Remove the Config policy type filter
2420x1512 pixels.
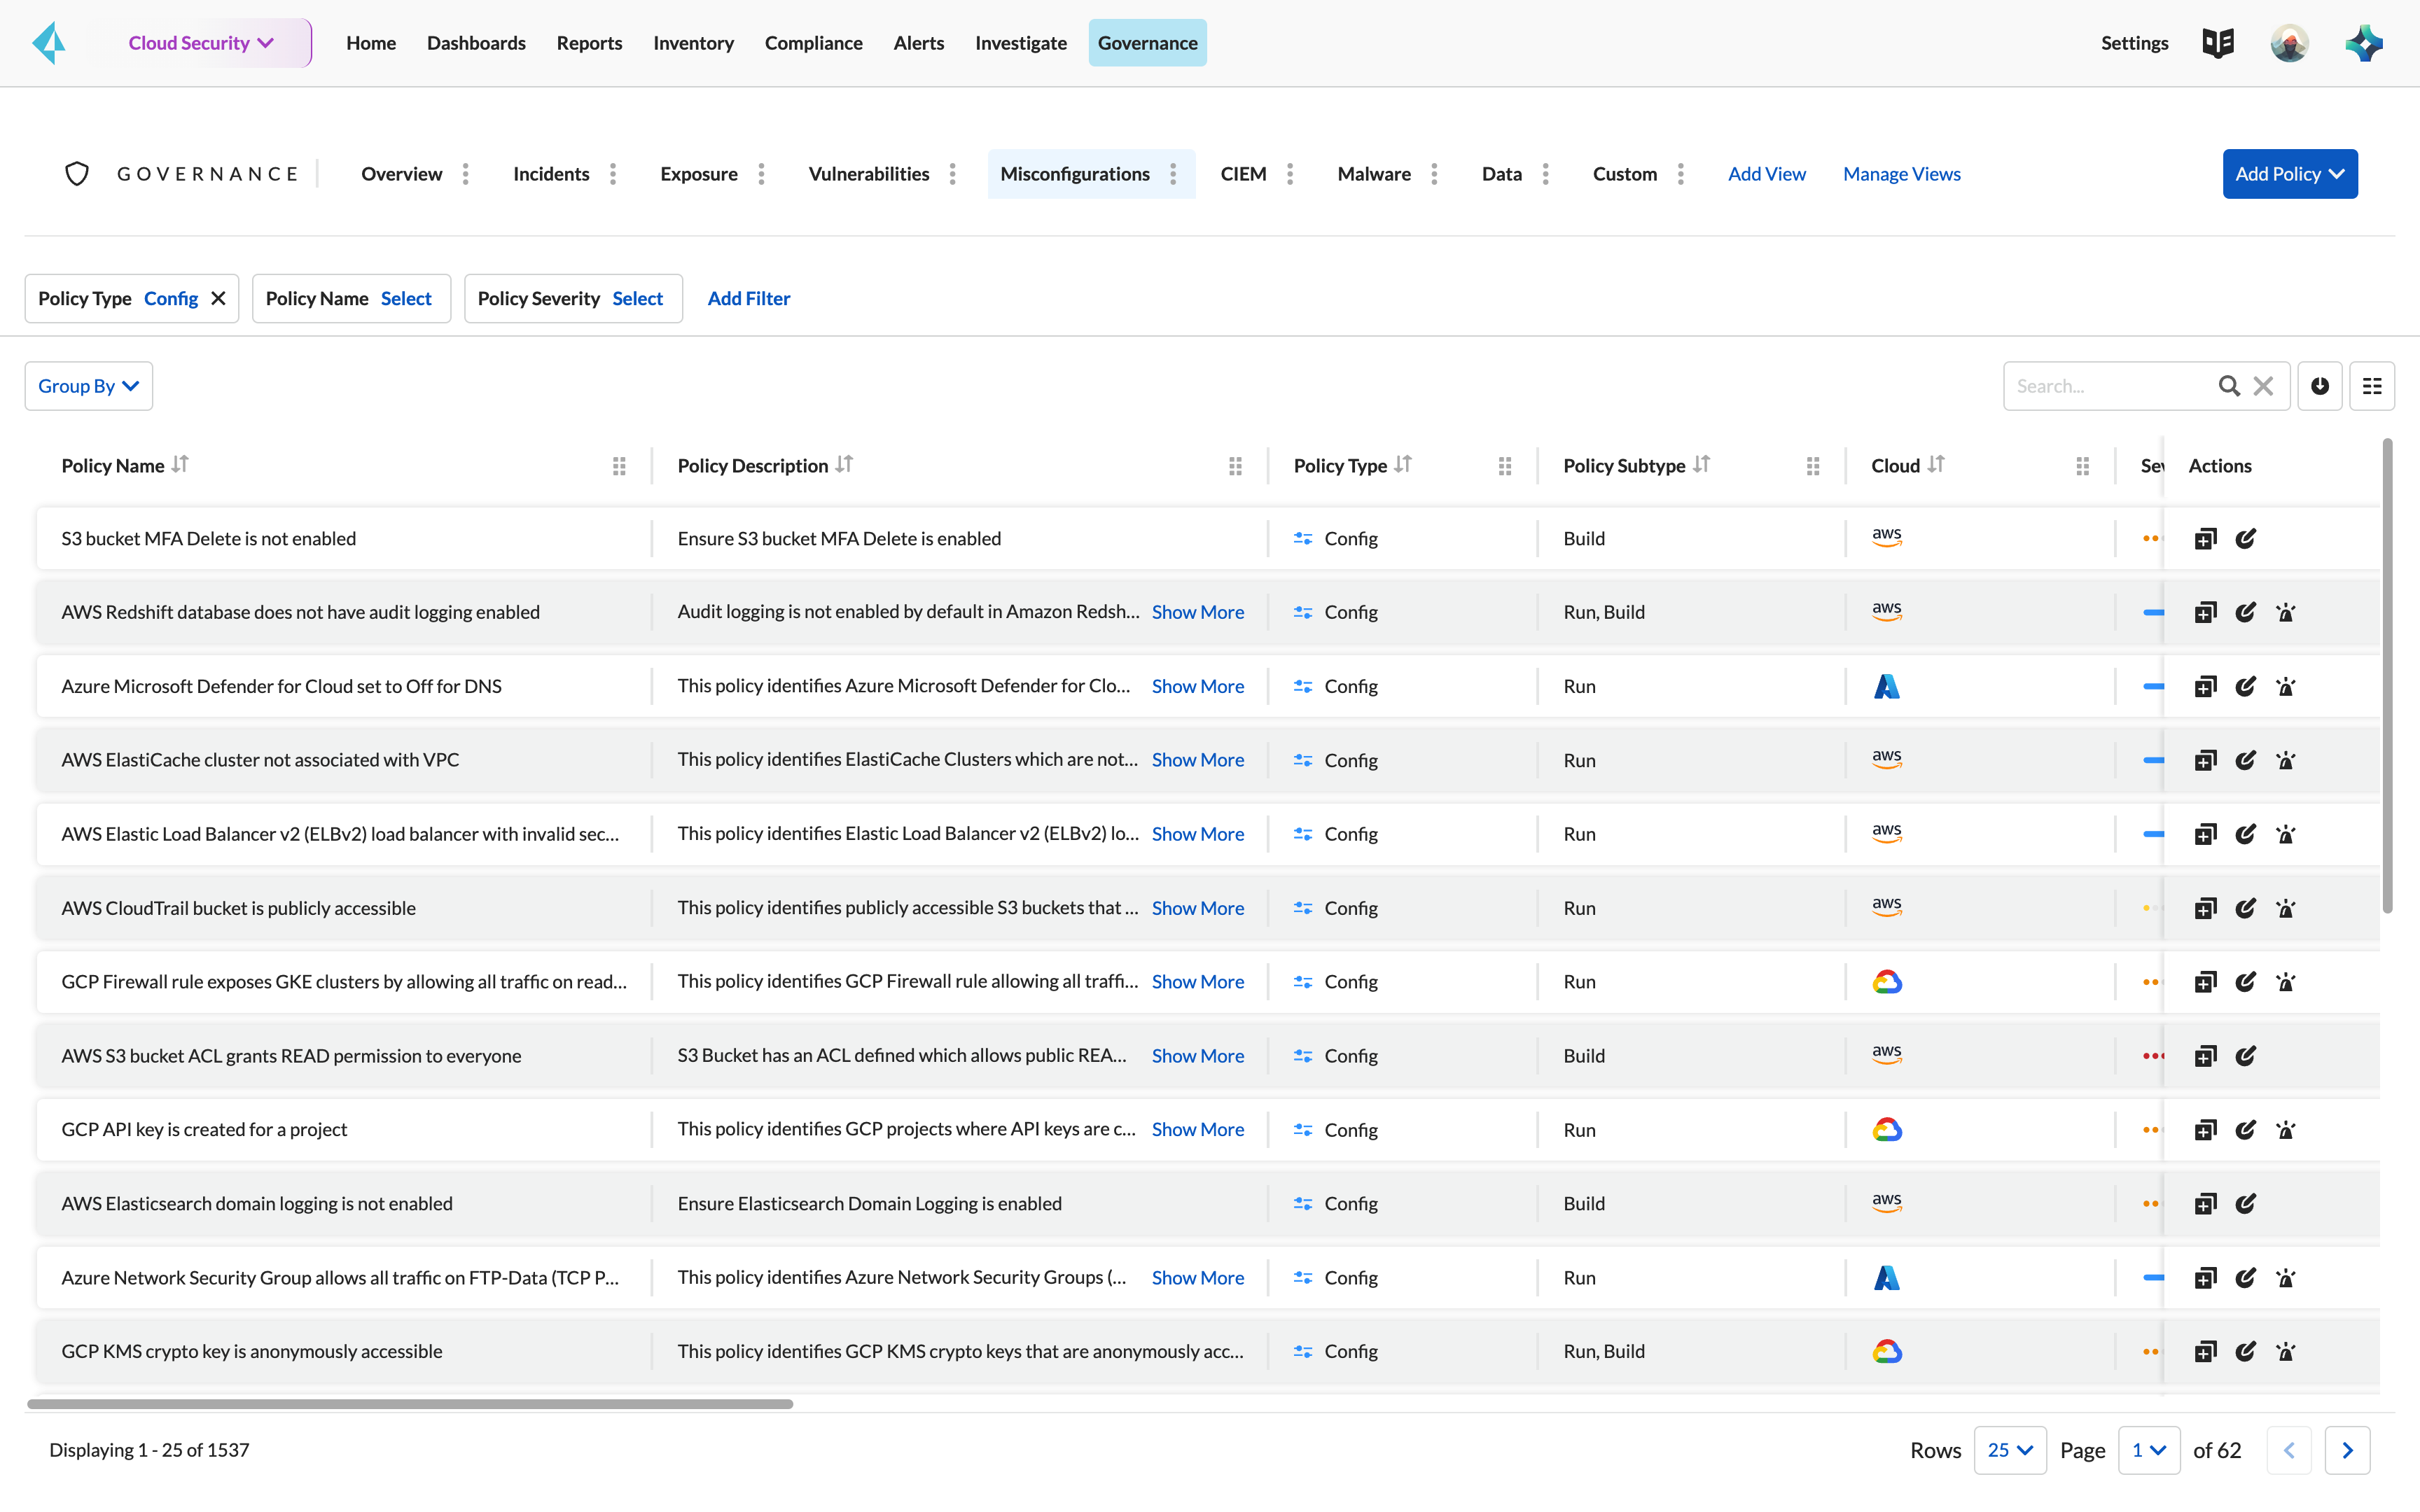pos(218,298)
